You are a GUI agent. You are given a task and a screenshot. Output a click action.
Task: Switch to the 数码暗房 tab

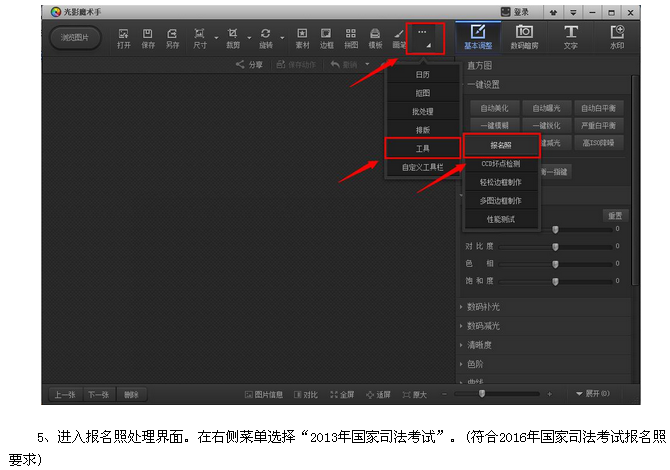click(x=524, y=36)
